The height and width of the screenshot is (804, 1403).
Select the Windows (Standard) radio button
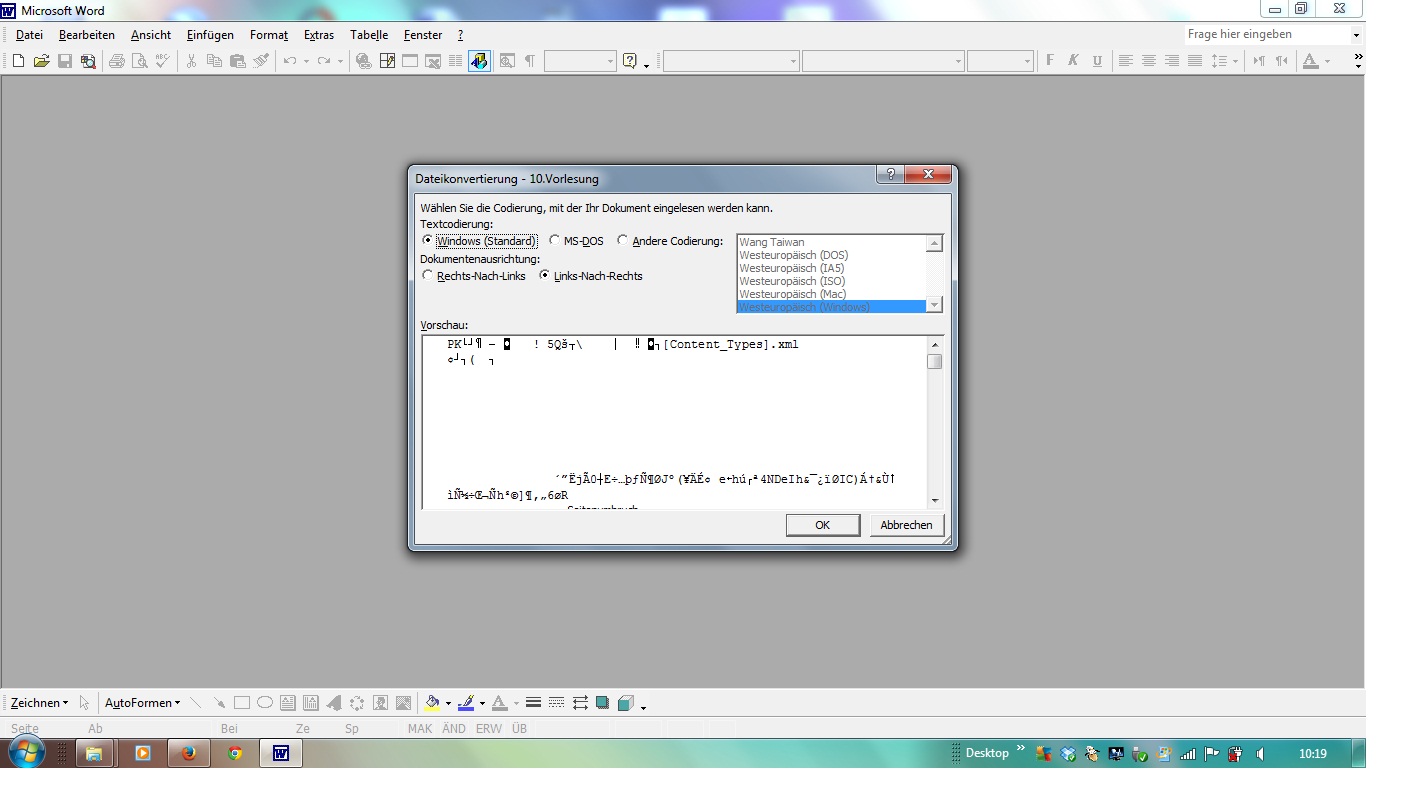pyautogui.click(x=428, y=241)
